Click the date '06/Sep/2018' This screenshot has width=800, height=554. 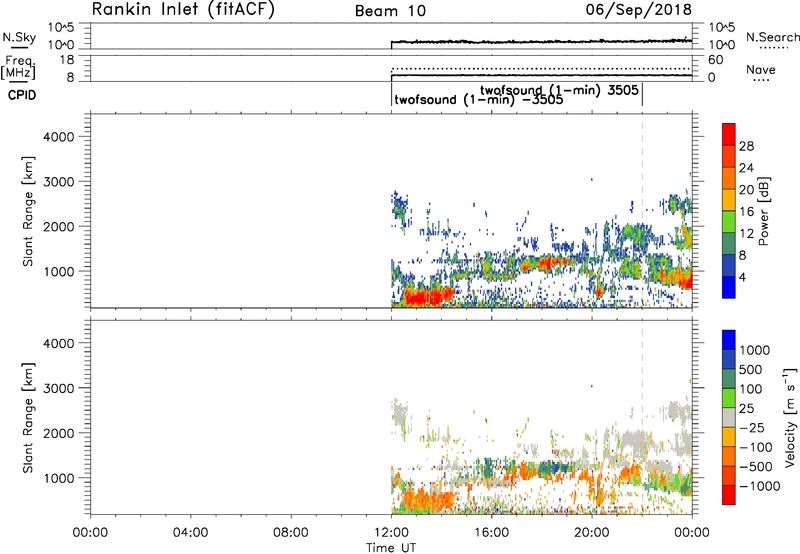(x=638, y=9)
